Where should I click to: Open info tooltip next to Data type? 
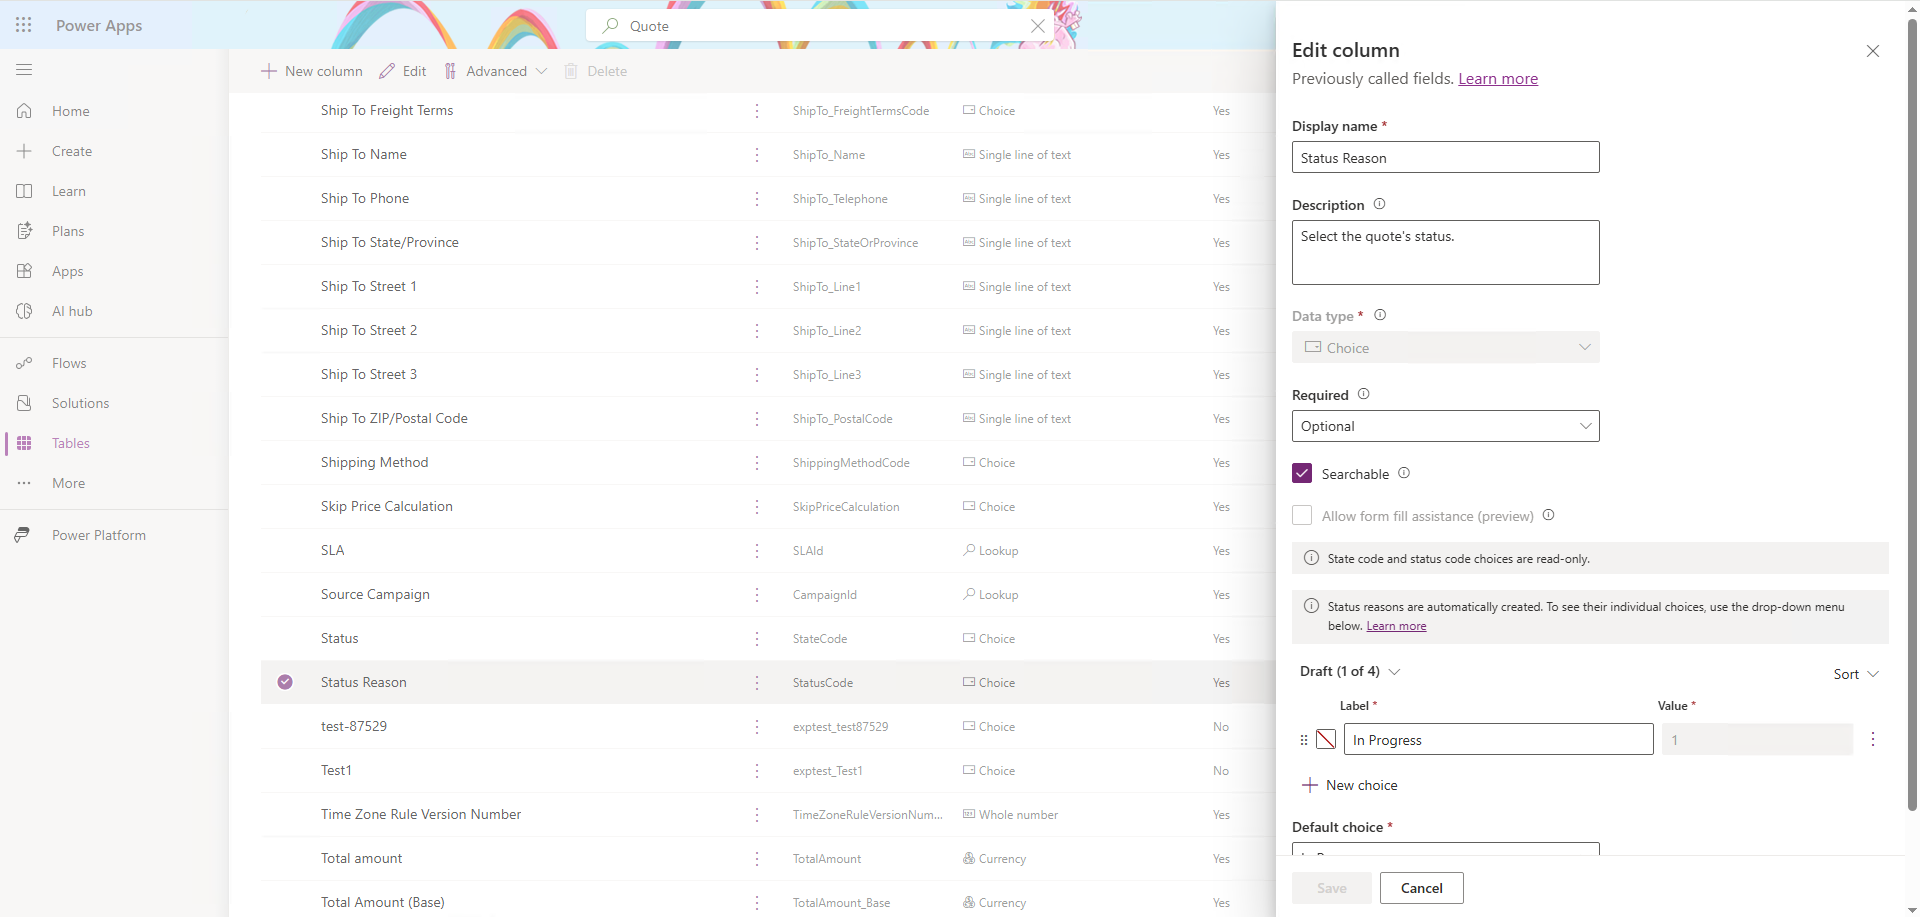1380,315
